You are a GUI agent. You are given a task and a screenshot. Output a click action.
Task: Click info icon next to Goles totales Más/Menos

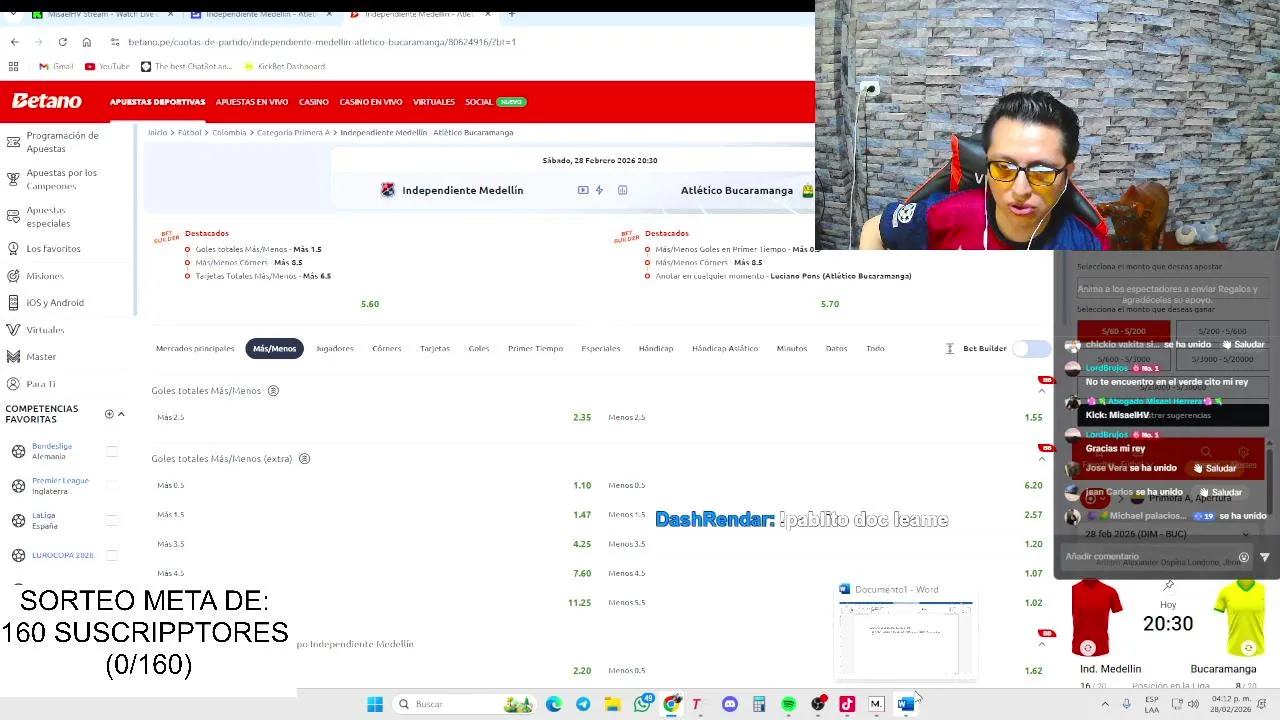coord(273,391)
